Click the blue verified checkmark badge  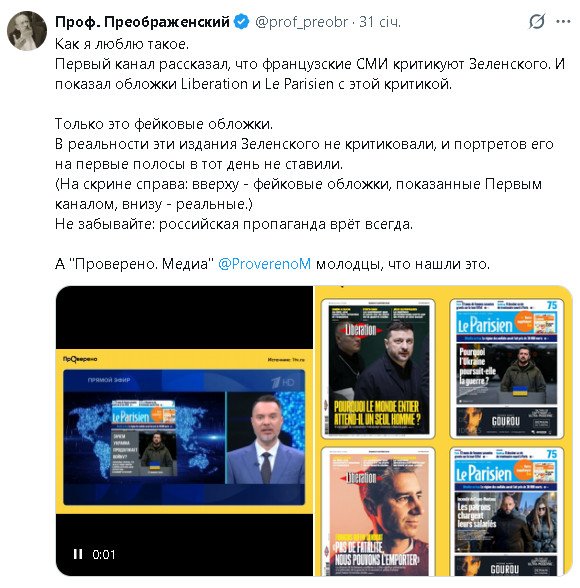click(x=242, y=22)
